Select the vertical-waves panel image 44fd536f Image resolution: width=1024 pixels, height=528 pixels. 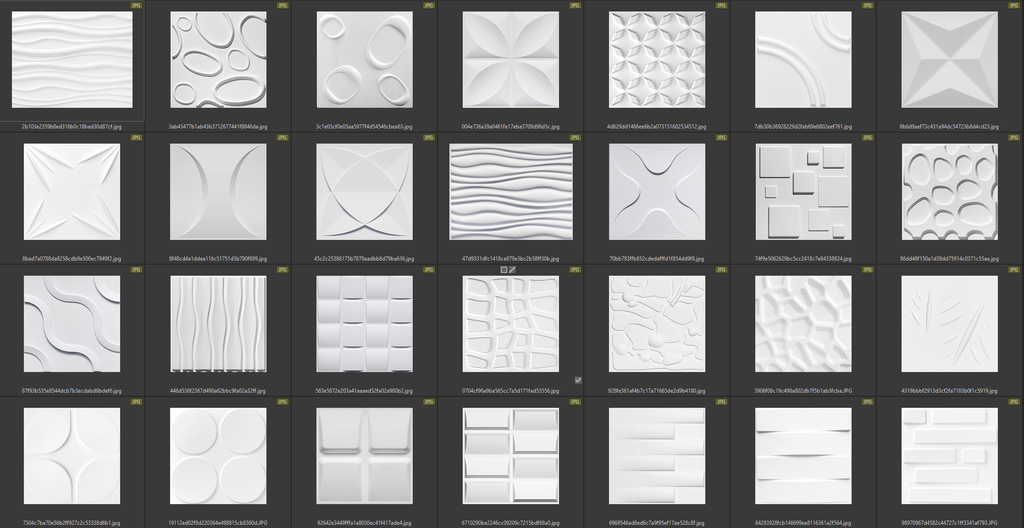point(218,323)
